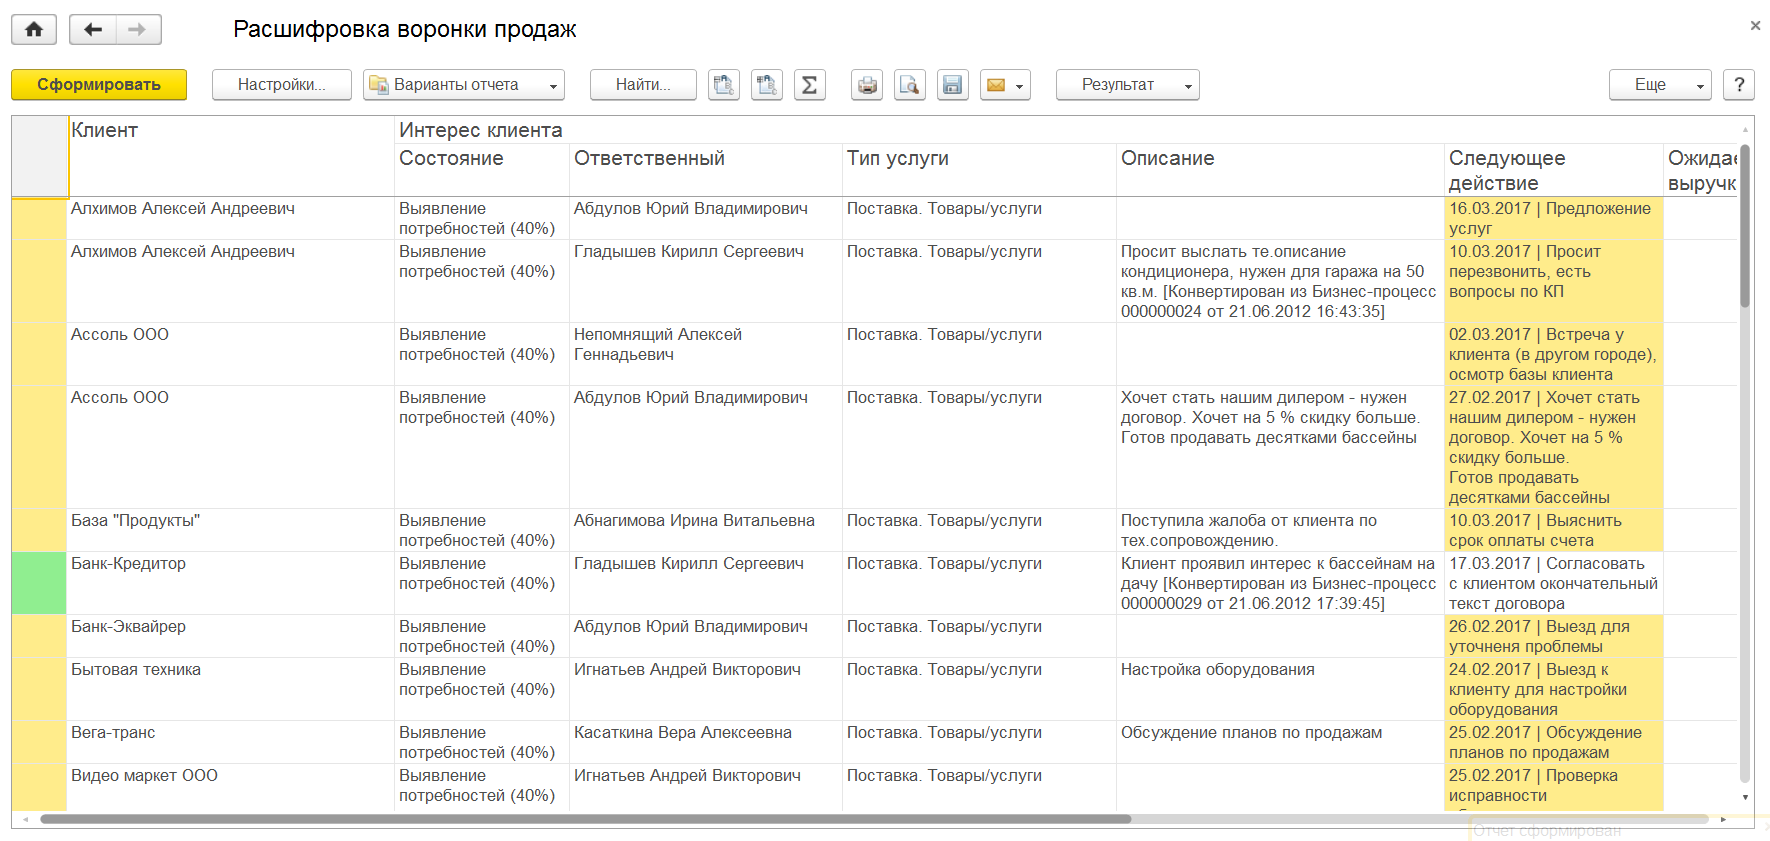
Task: Print the report using the printer icon
Action: tap(867, 85)
